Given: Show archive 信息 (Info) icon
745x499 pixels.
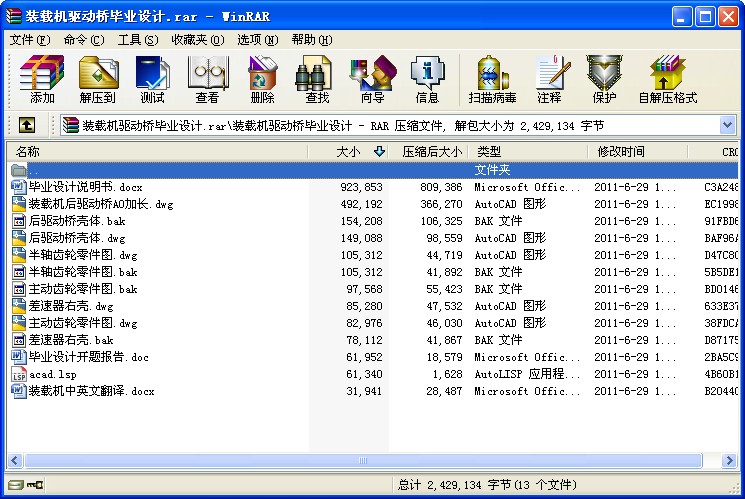Looking at the screenshot, I should click(x=427, y=79).
